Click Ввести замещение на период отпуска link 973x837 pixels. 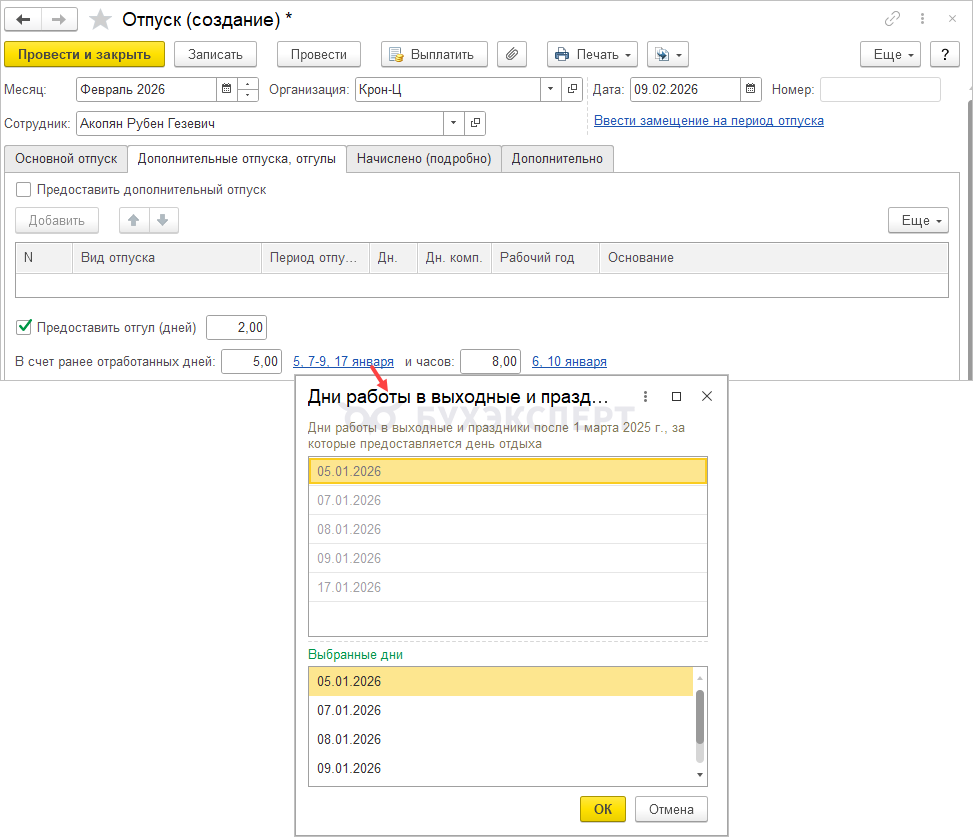[x=708, y=120]
